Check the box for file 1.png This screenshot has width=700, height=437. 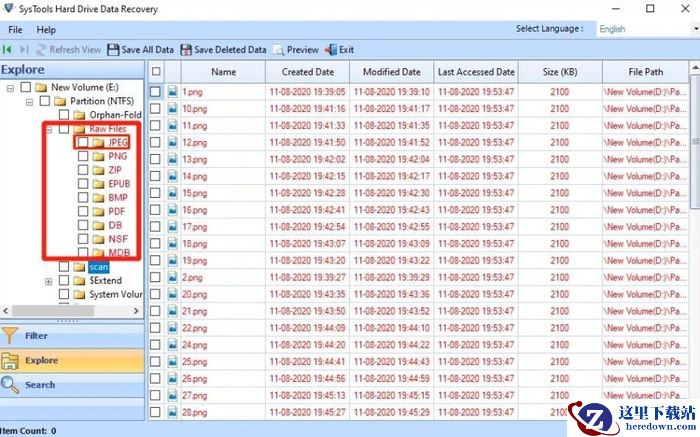pyautogui.click(x=155, y=92)
